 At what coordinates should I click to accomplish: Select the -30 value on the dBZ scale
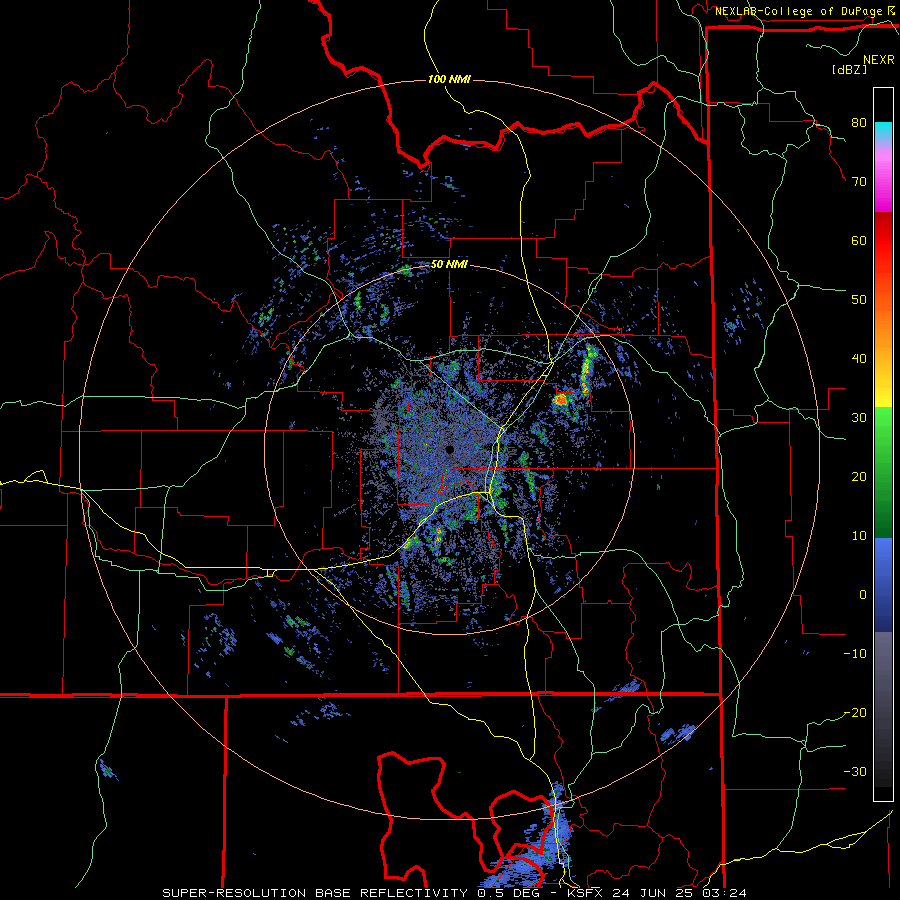tap(855, 772)
